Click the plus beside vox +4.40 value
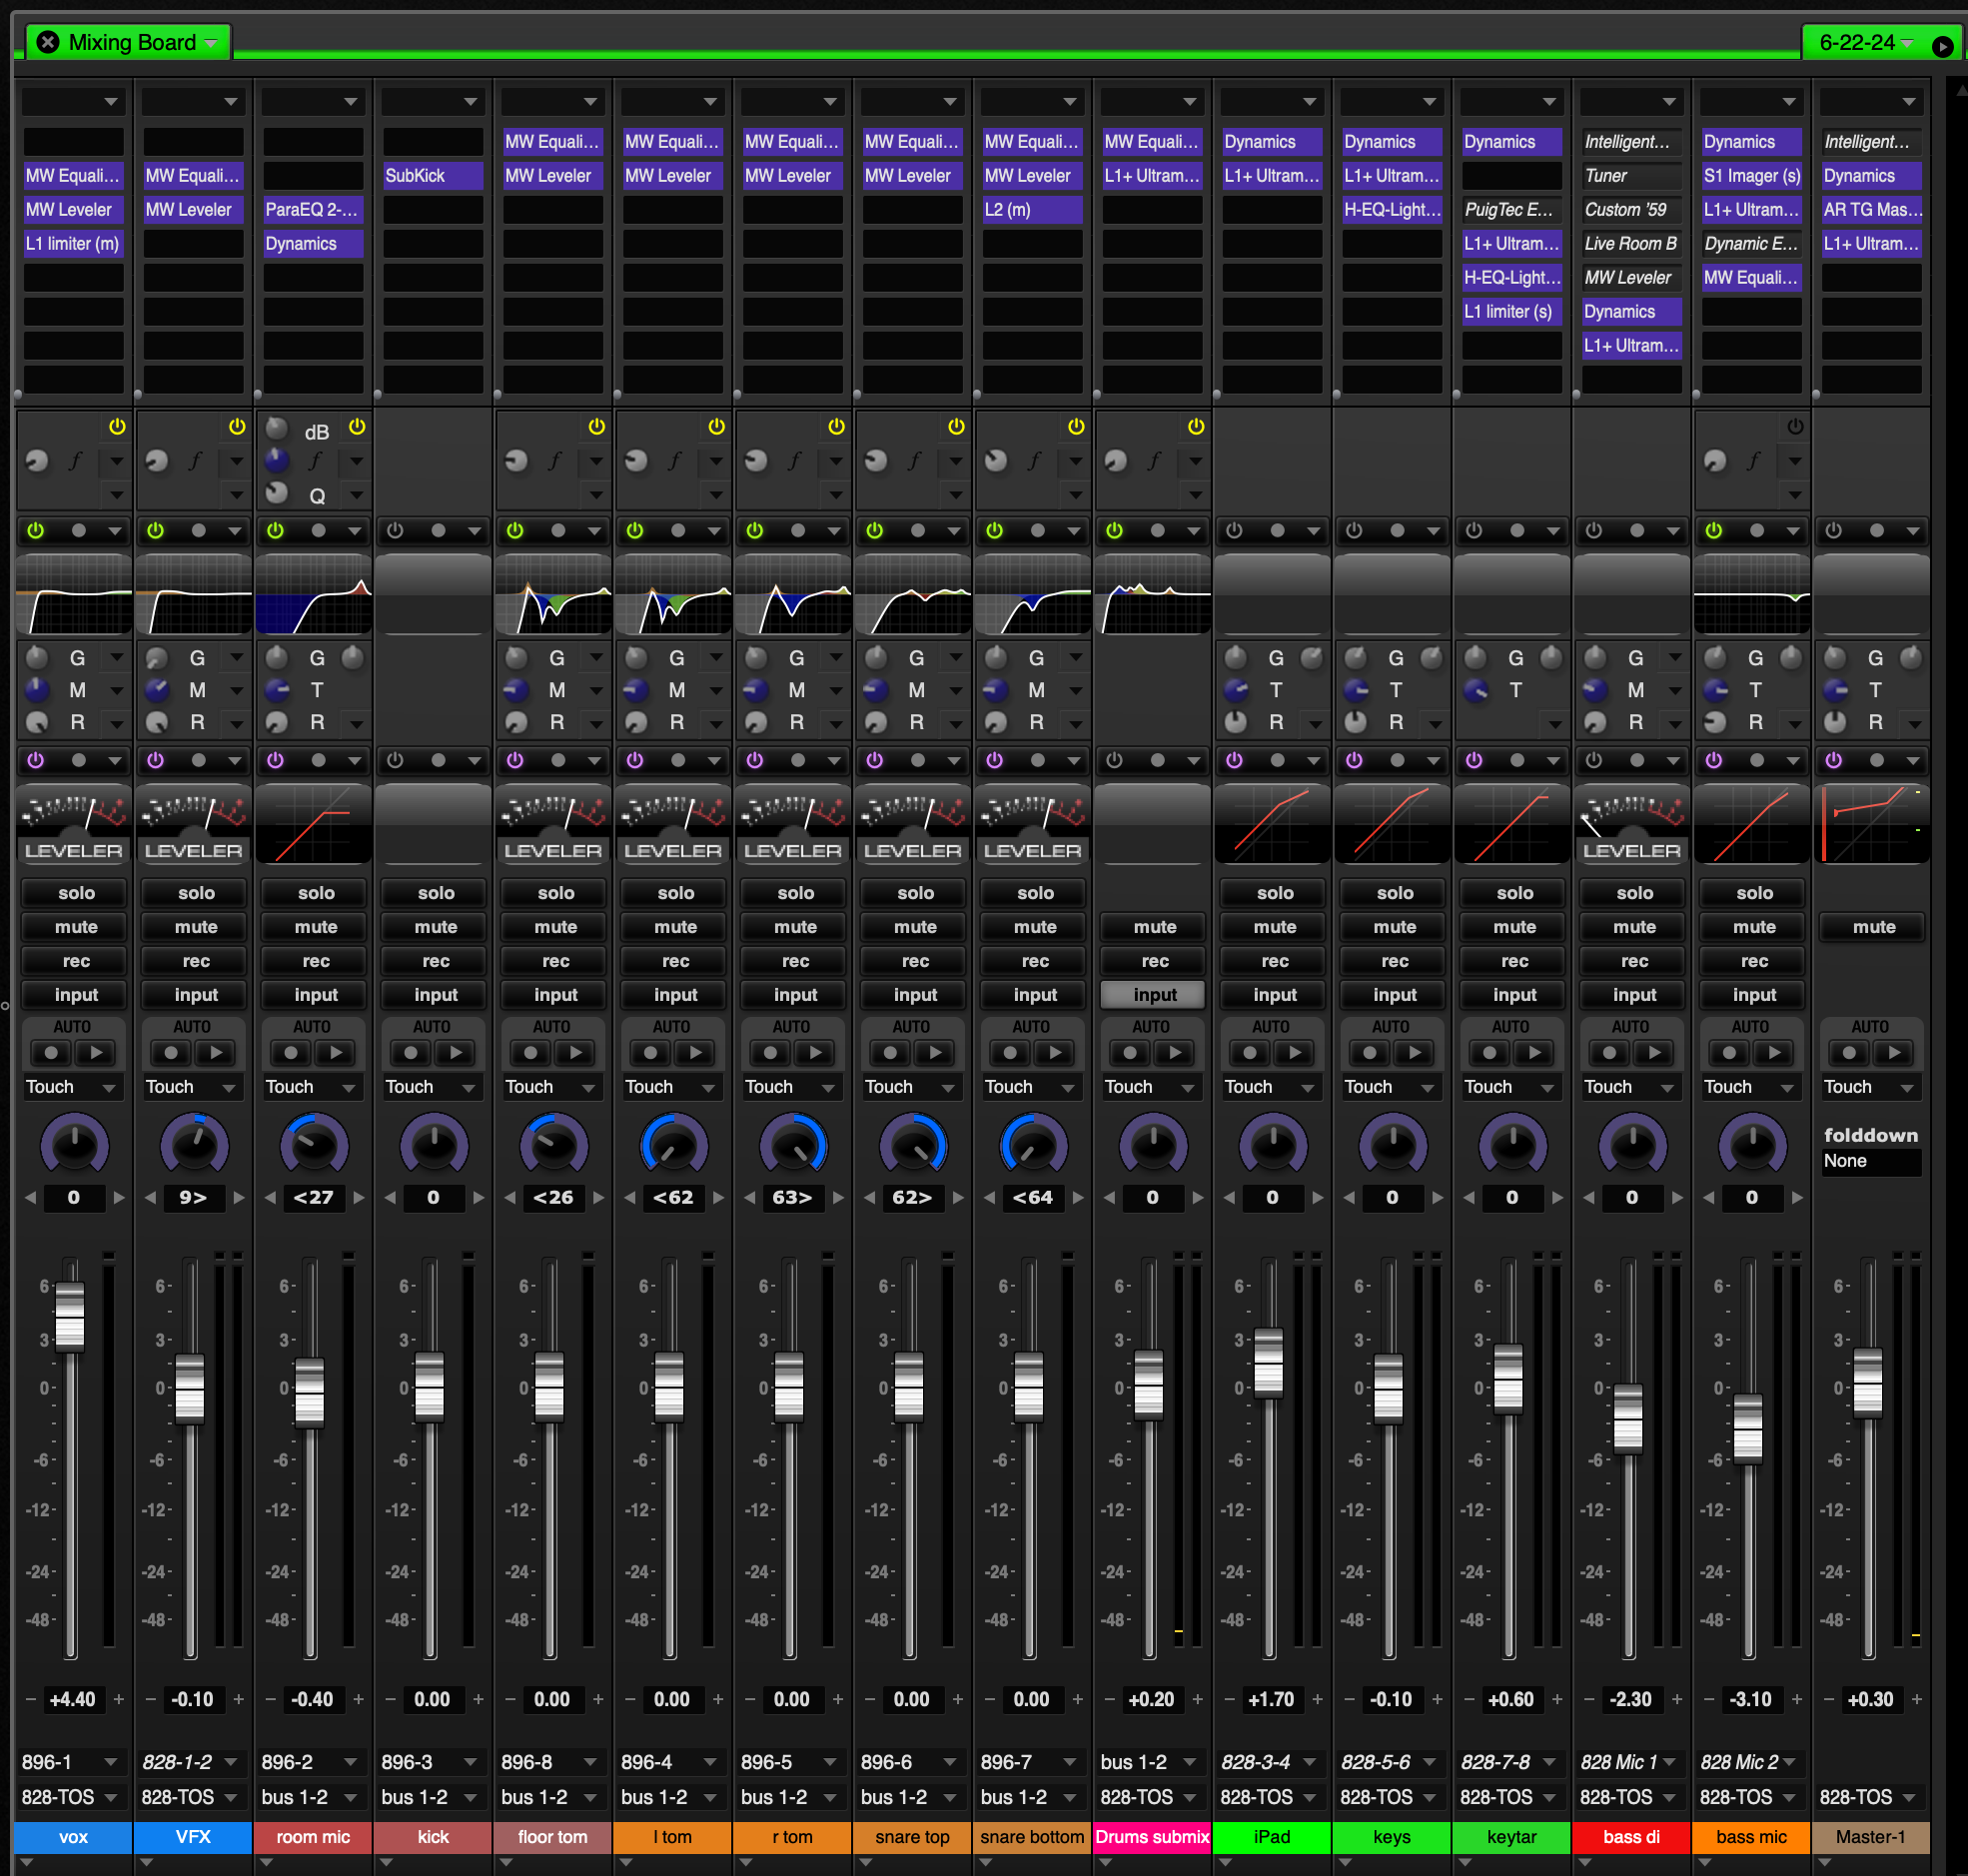Viewport: 1968px width, 1876px height. click(x=119, y=1699)
